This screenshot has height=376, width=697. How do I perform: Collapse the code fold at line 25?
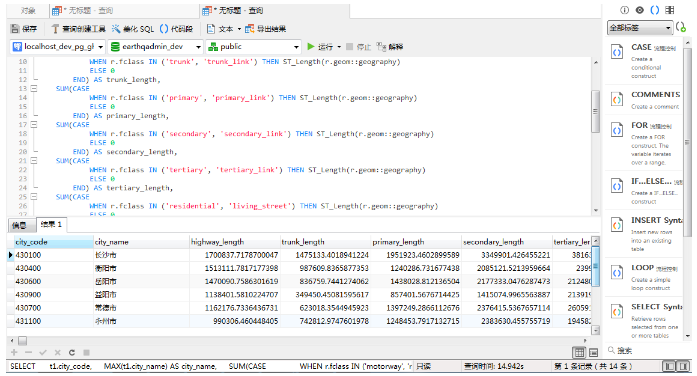click(x=34, y=196)
